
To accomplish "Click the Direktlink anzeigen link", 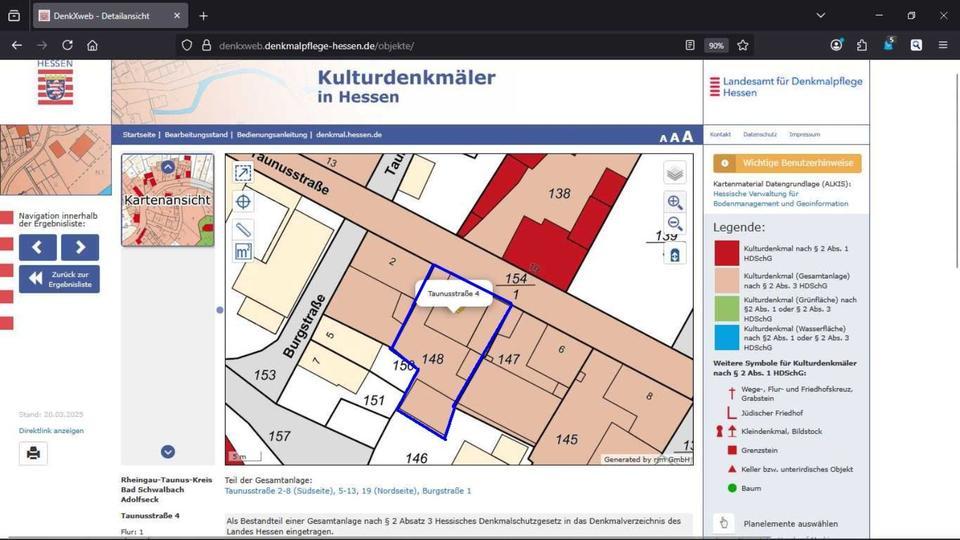I will (51, 431).
